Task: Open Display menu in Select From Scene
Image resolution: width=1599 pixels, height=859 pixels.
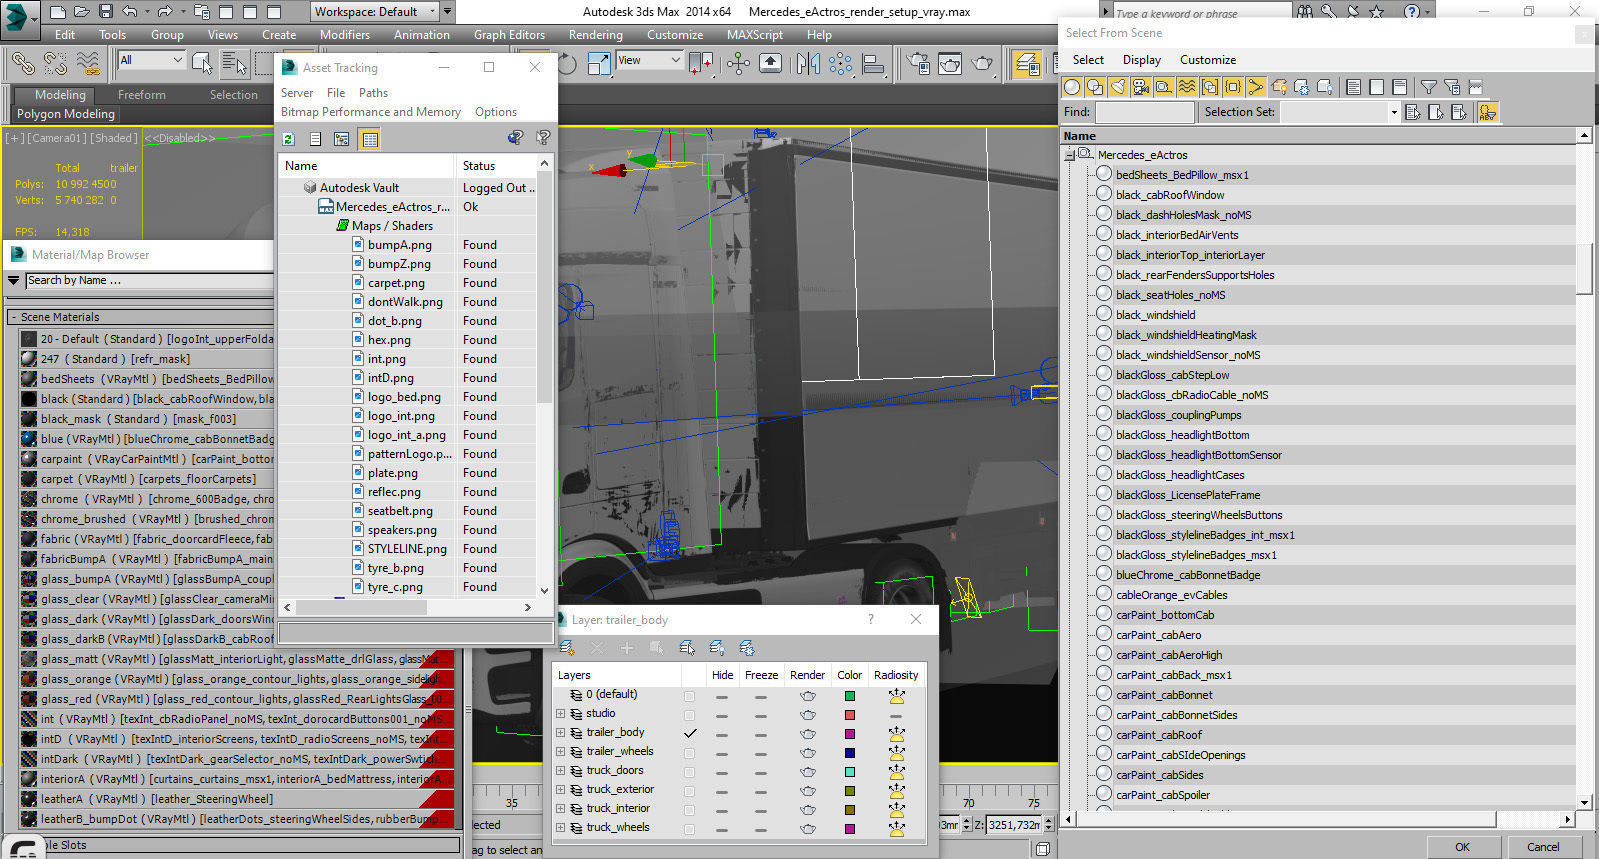Action: tap(1141, 60)
